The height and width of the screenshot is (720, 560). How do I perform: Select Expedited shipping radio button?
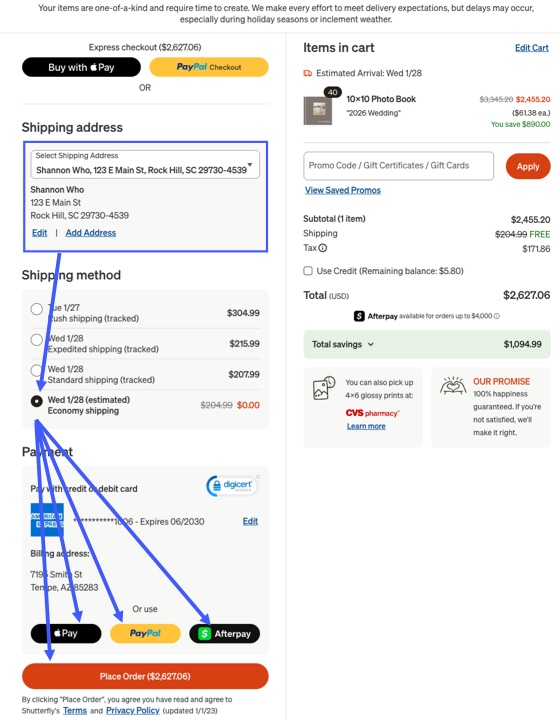(37, 340)
